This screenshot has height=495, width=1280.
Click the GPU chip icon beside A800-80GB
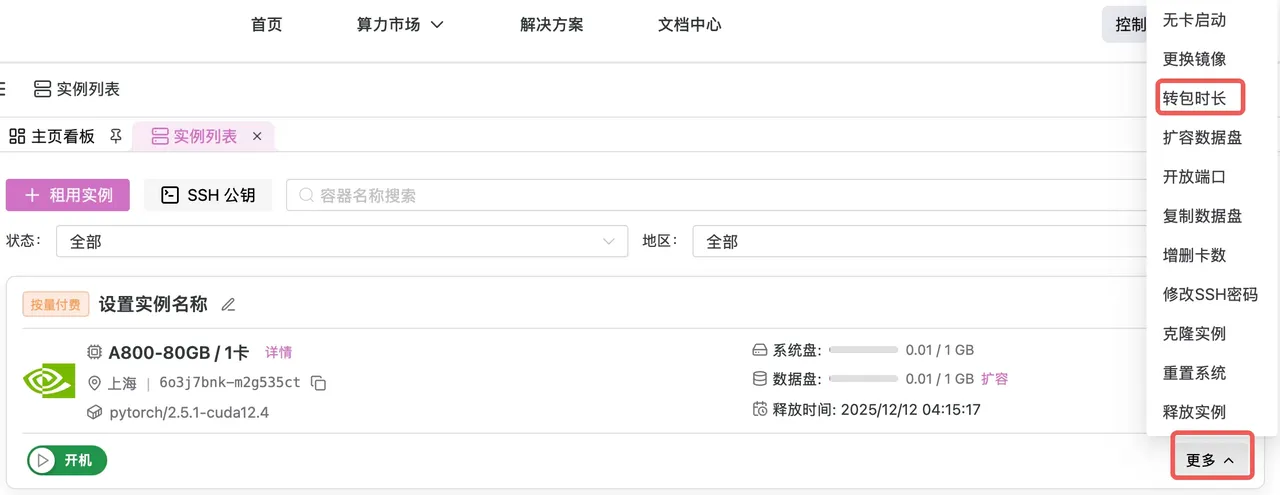click(95, 352)
